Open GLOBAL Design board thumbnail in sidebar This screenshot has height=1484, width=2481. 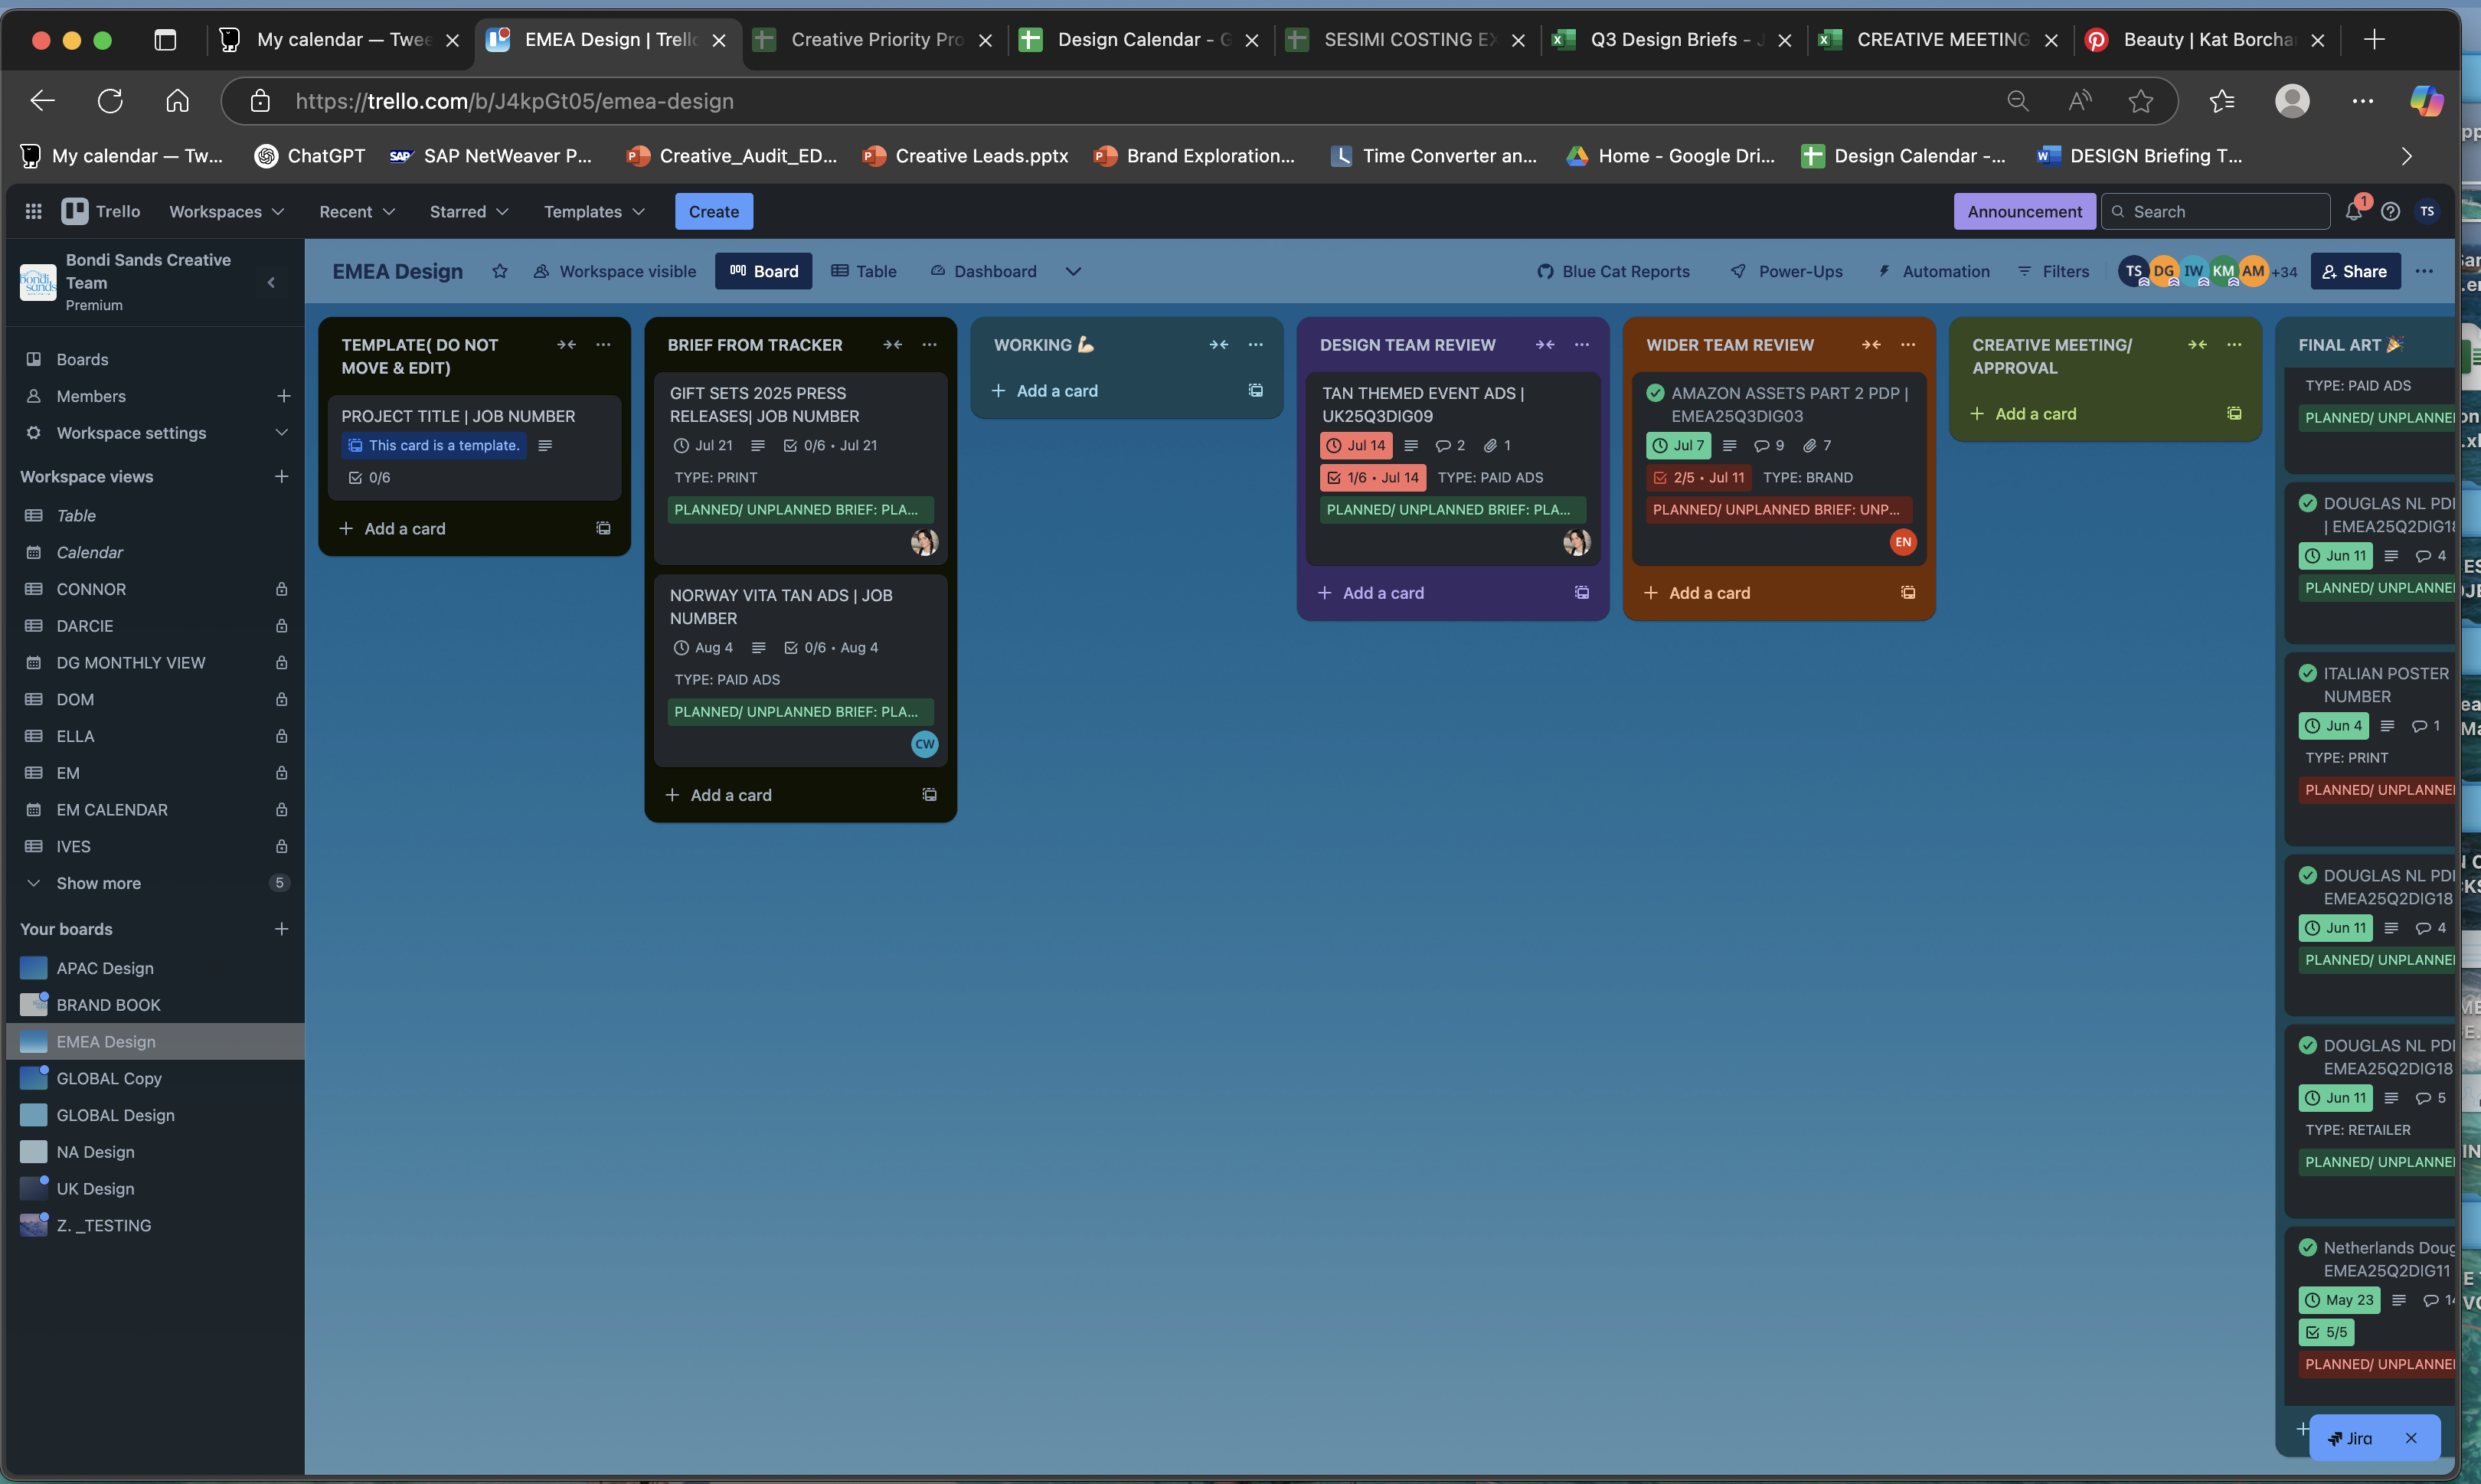[33, 1115]
